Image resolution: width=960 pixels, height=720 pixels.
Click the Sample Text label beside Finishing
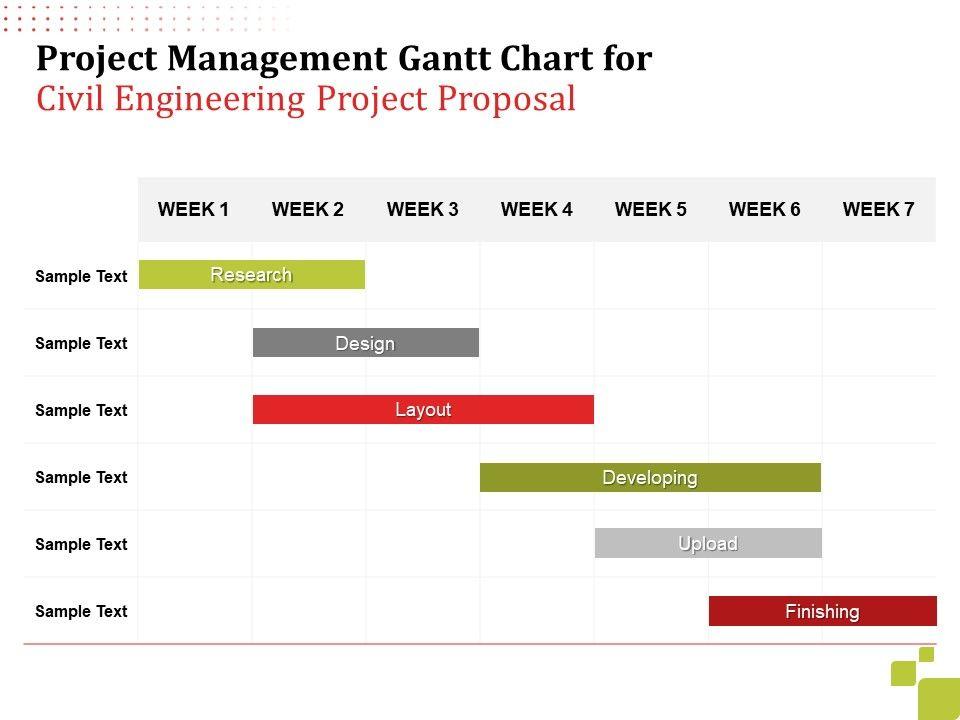(81, 611)
